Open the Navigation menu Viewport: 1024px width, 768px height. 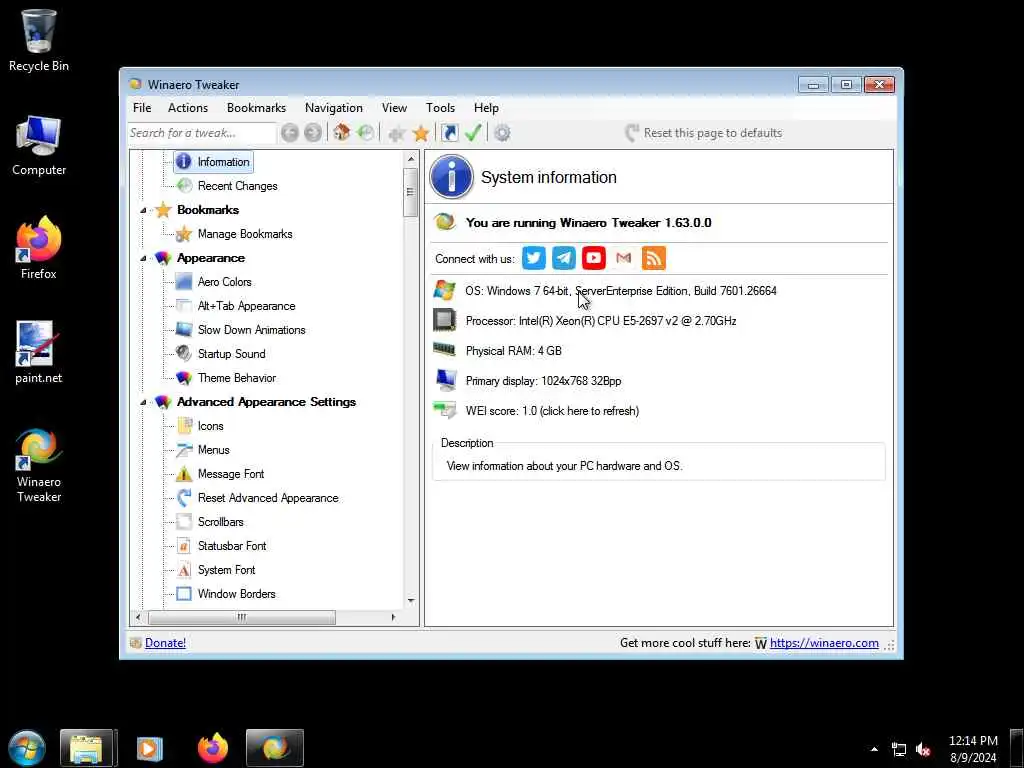pos(334,108)
